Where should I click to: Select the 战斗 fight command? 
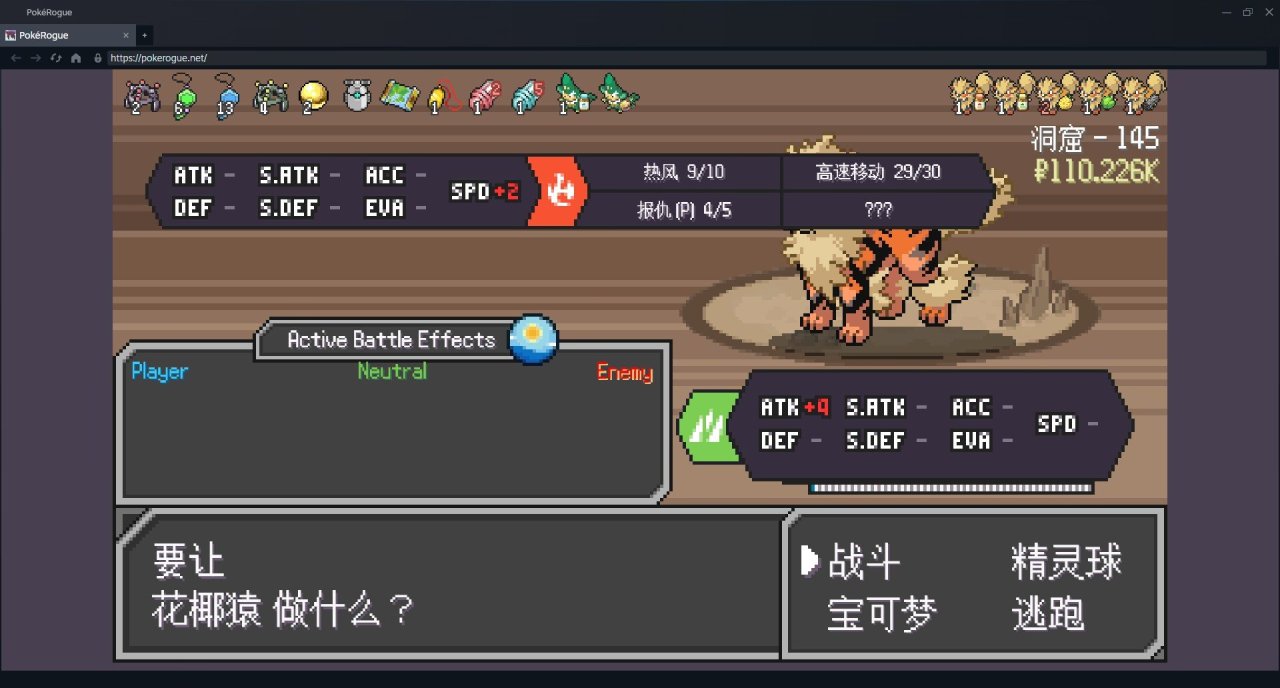864,563
